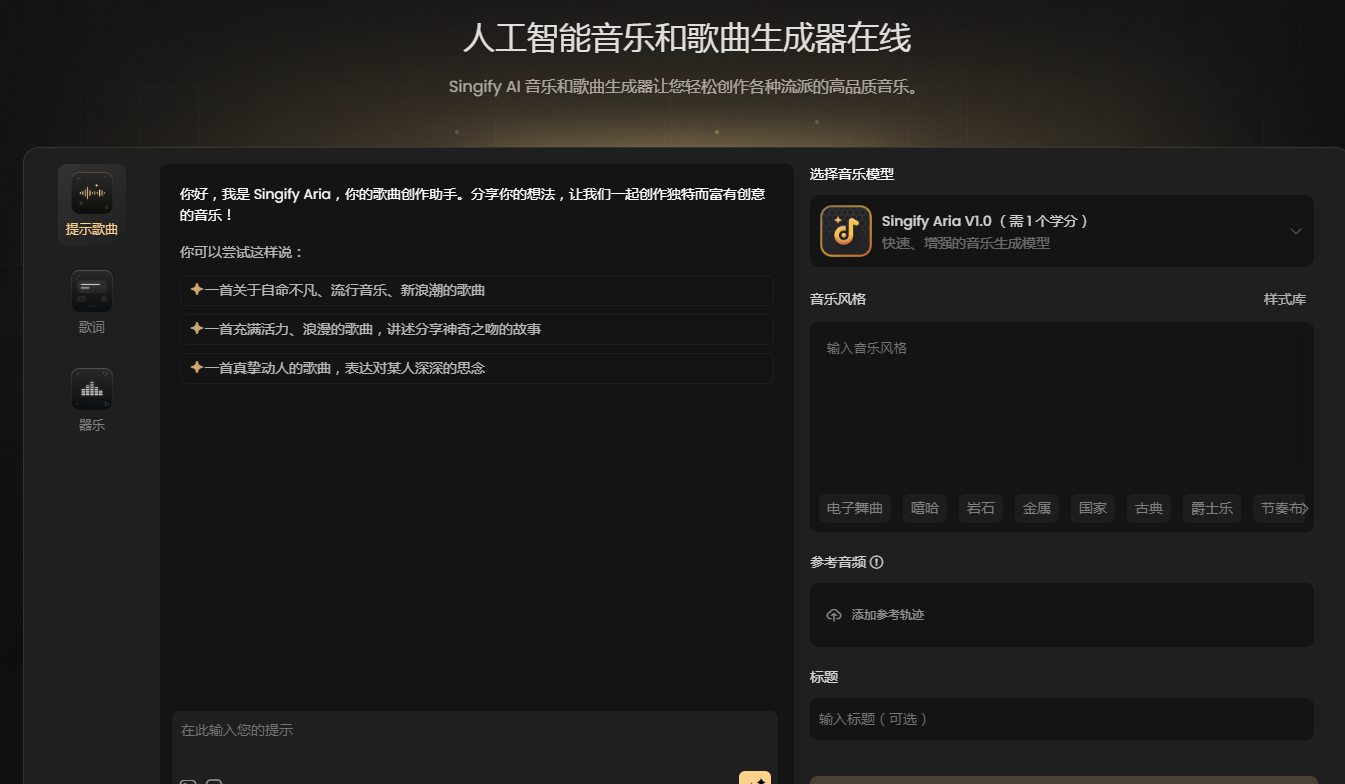This screenshot has width=1345, height=784.
Task: Click the Singify Aria V1.0 model logo
Action: tap(846, 231)
